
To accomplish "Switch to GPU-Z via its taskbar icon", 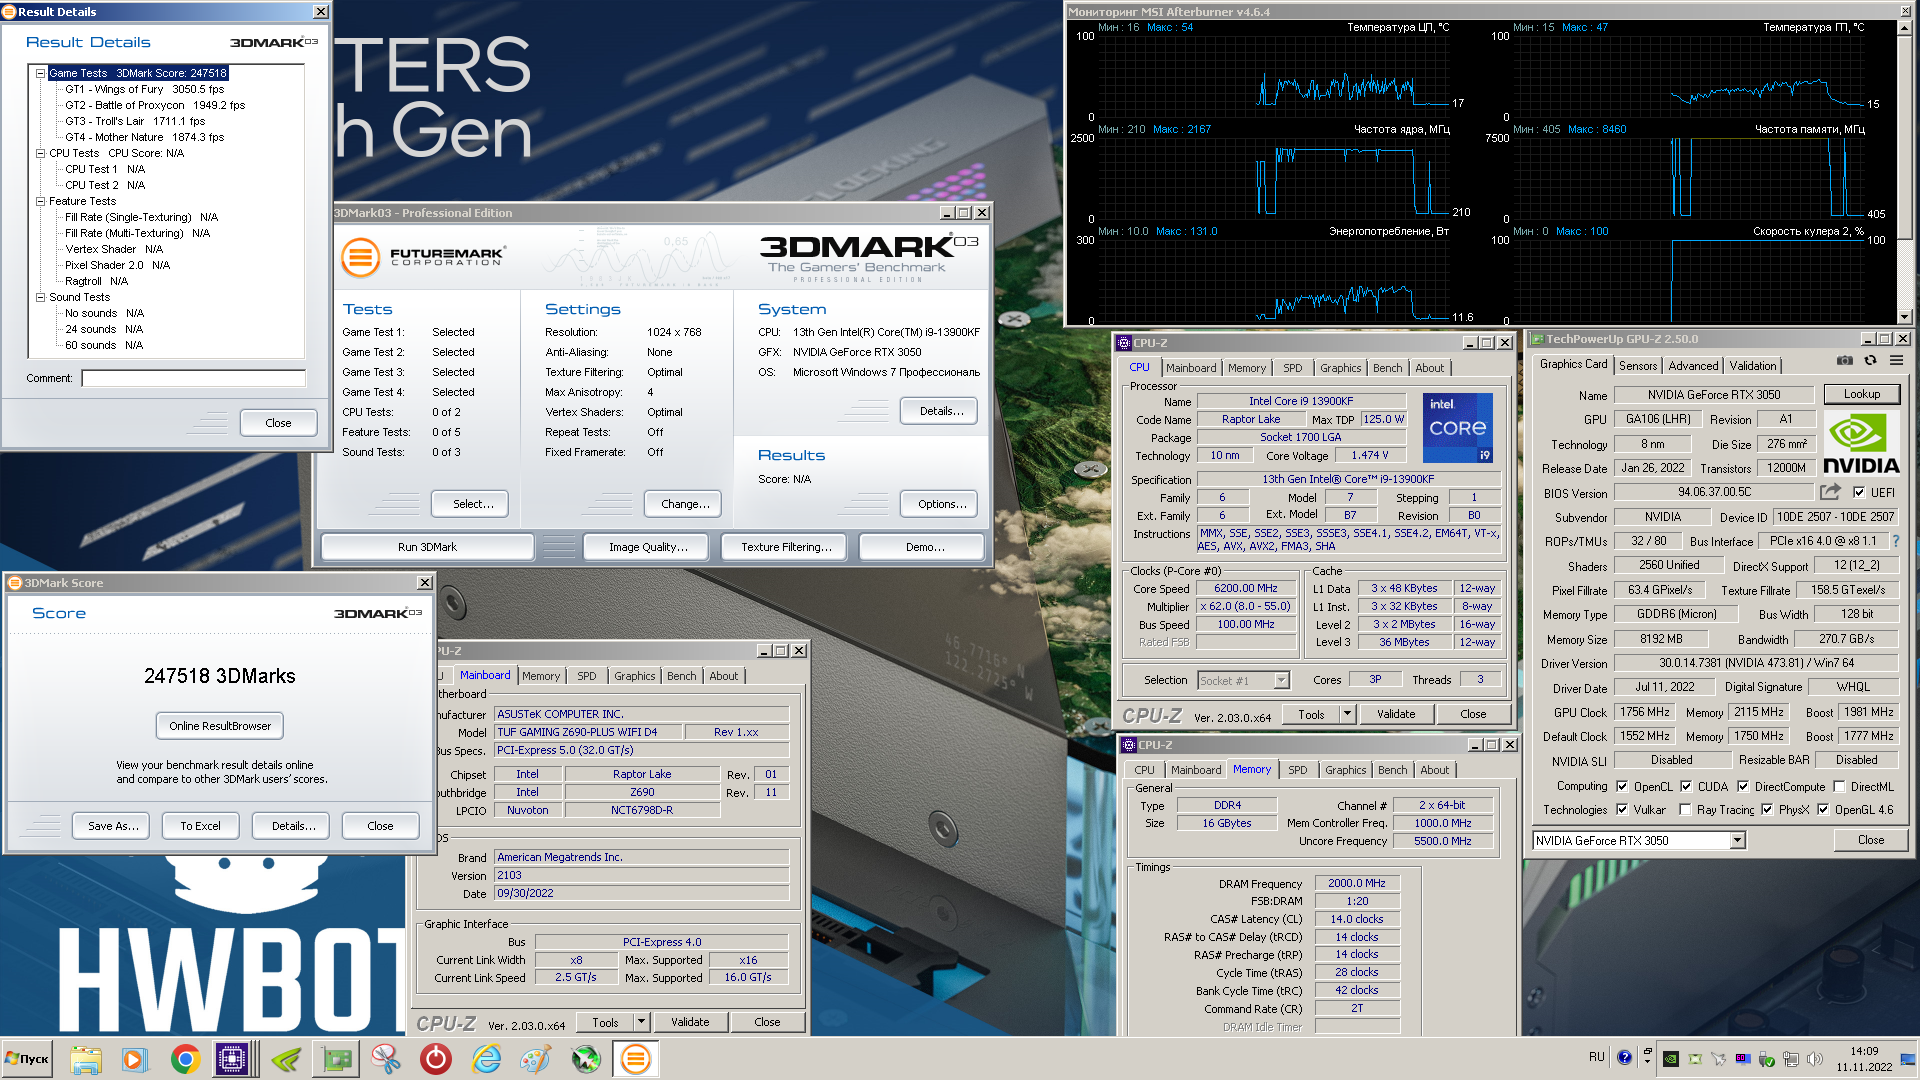I will tap(337, 1059).
